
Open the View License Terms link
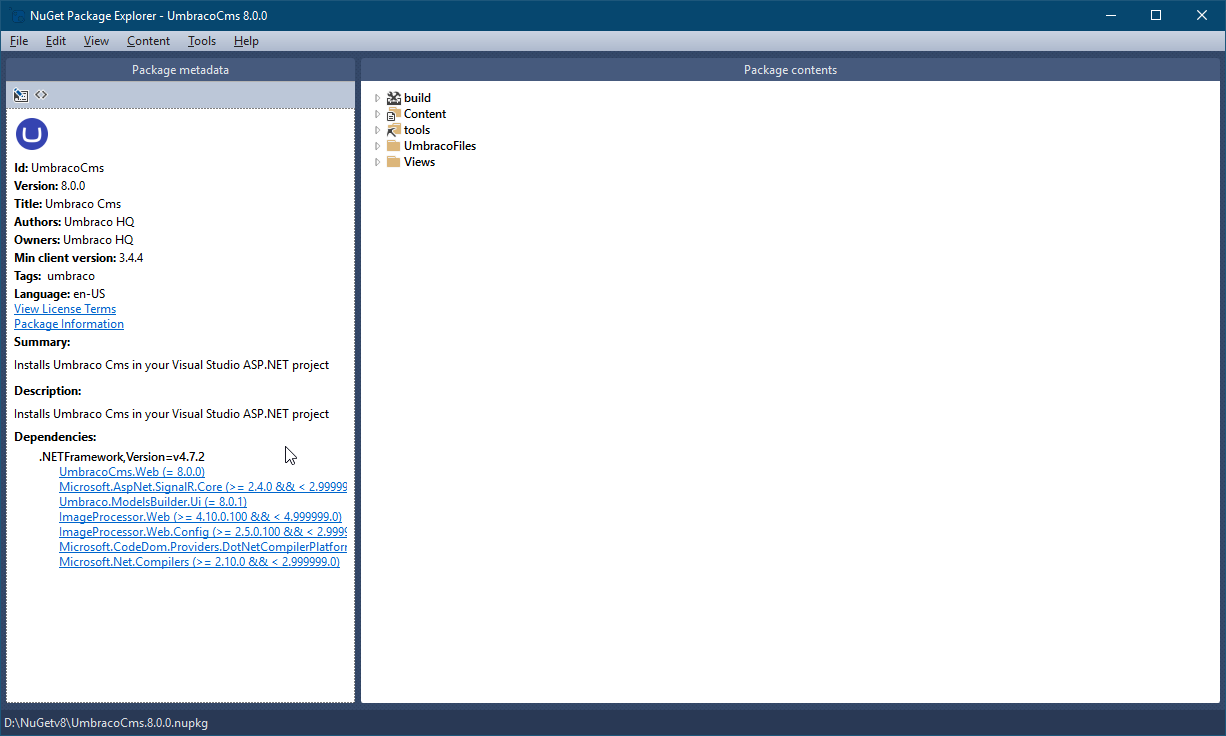click(x=65, y=309)
